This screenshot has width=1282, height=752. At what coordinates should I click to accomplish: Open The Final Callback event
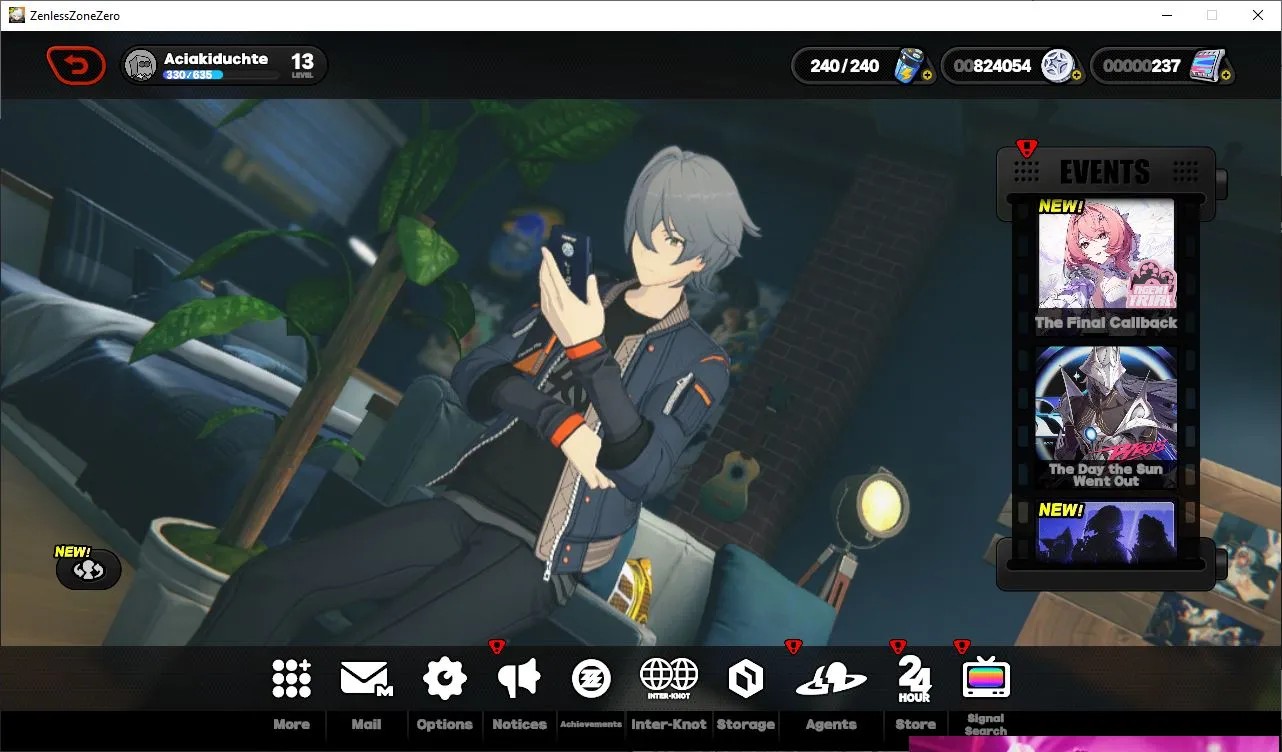tap(1106, 266)
